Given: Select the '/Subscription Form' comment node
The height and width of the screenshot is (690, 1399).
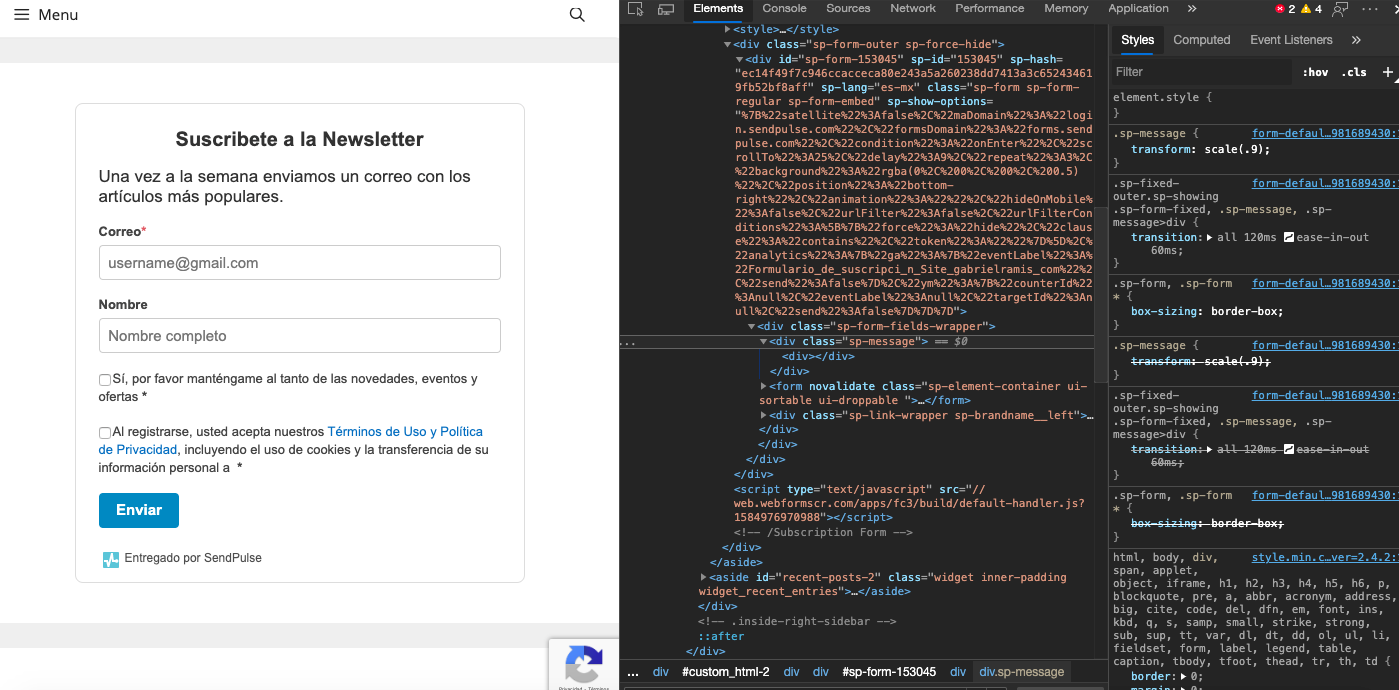Looking at the screenshot, I should click(x=823, y=532).
